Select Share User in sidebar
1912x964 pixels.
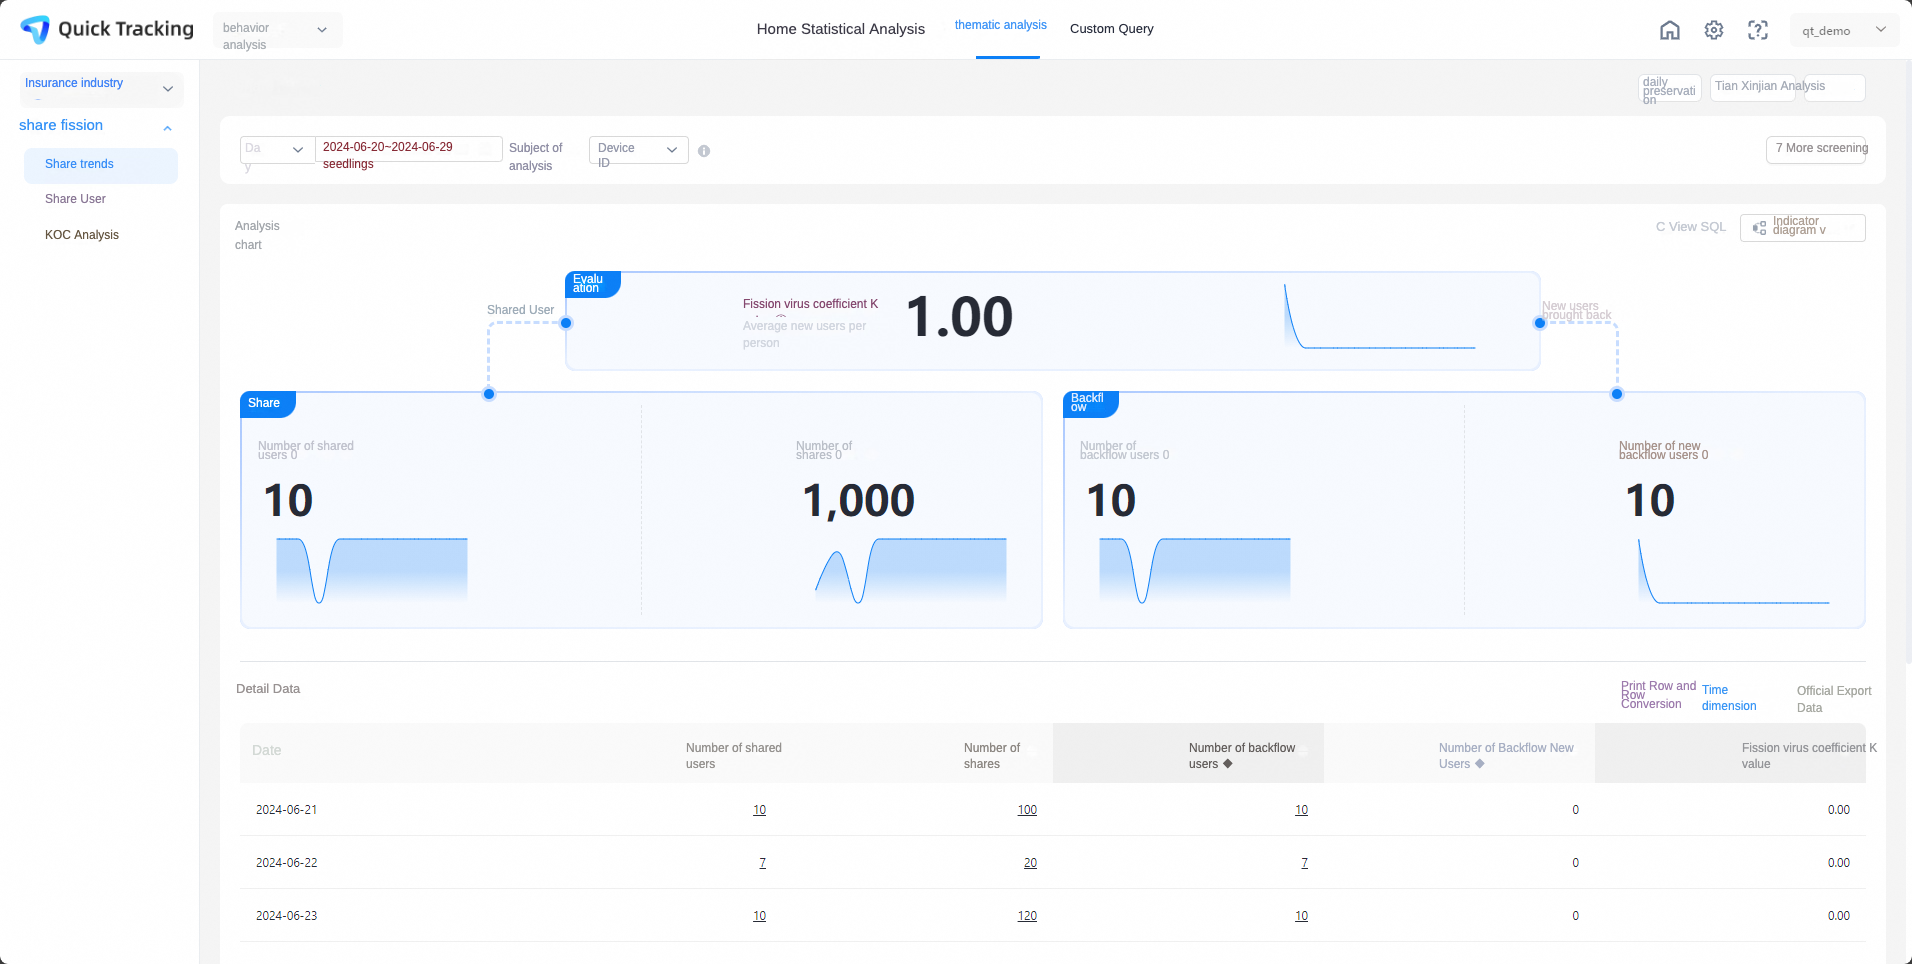75,199
